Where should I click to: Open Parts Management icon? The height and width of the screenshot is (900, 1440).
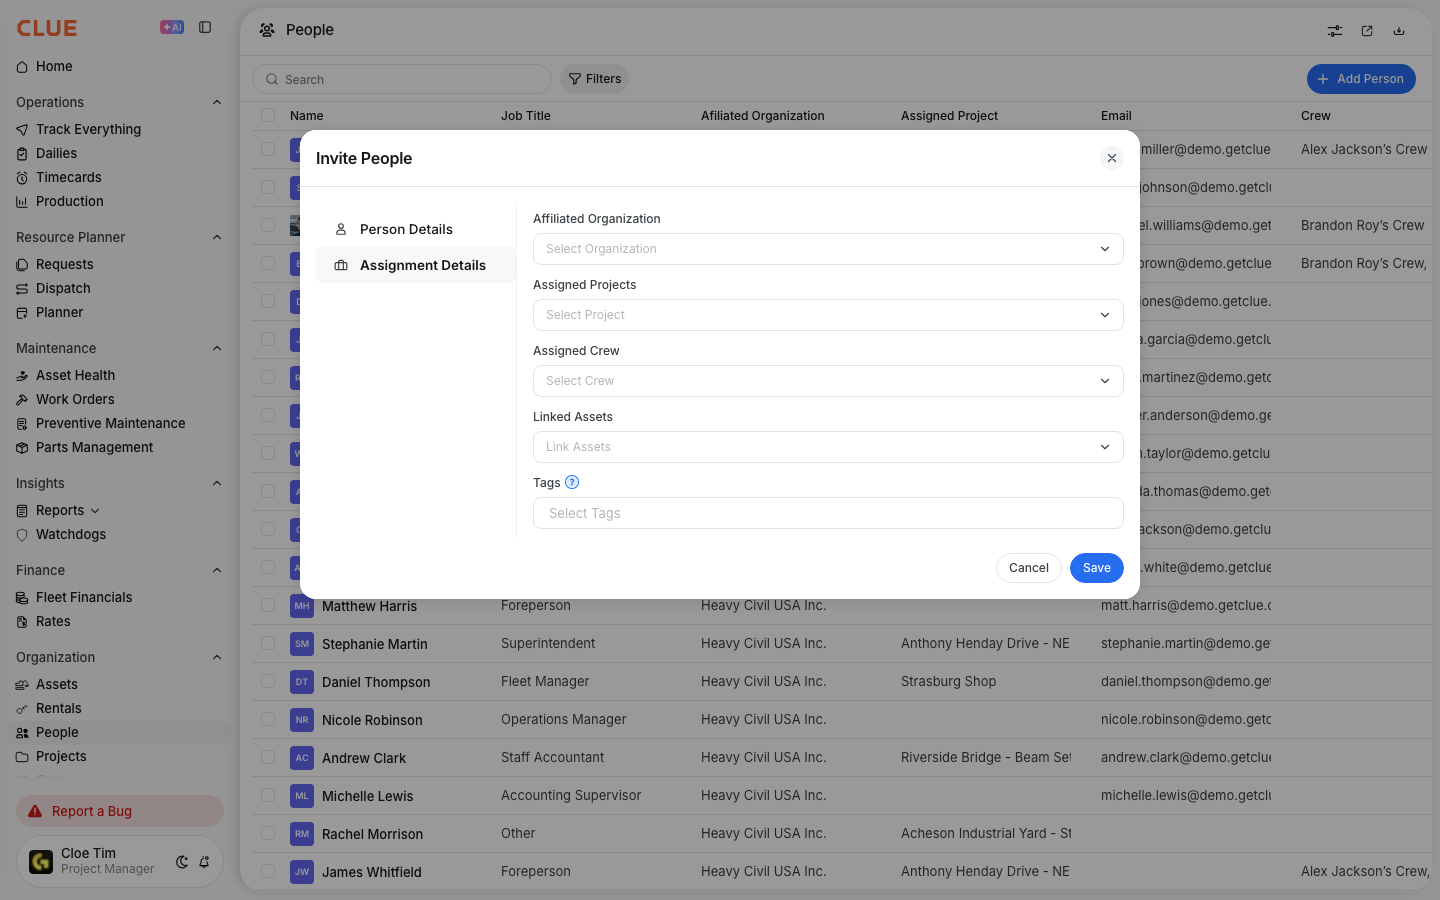point(22,448)
